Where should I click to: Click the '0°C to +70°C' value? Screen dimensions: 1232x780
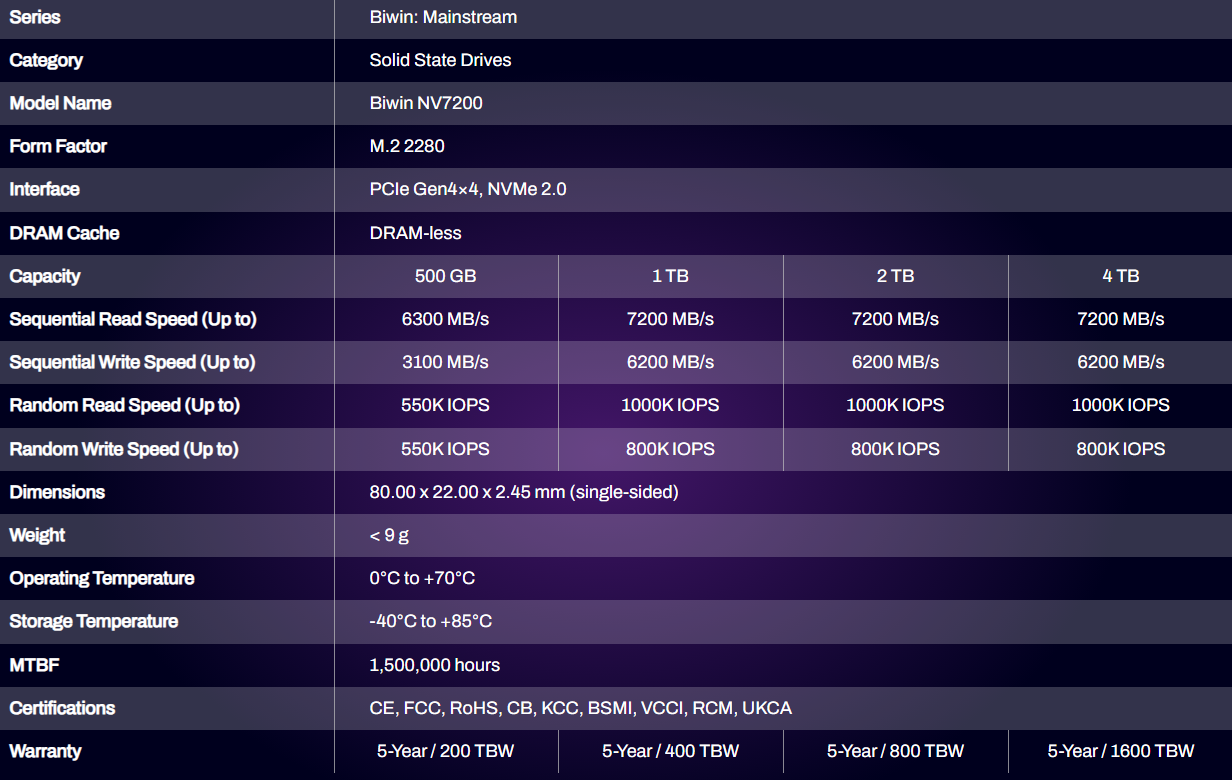422,578
